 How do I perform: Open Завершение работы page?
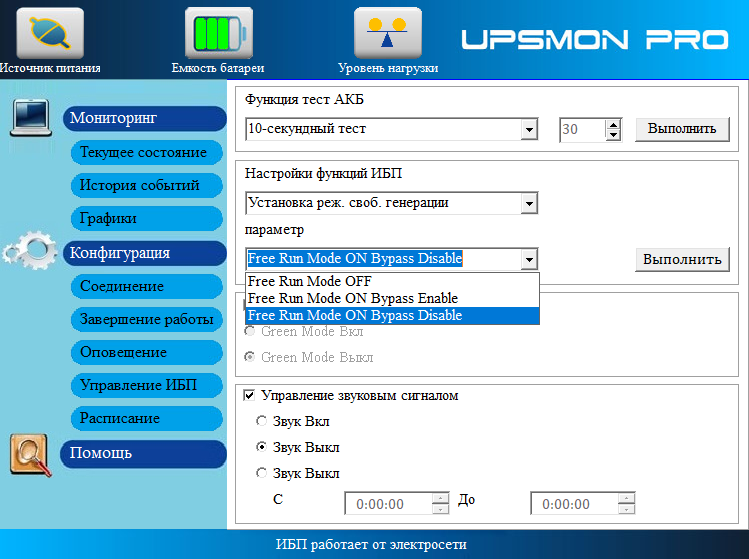tap(147, 319)
